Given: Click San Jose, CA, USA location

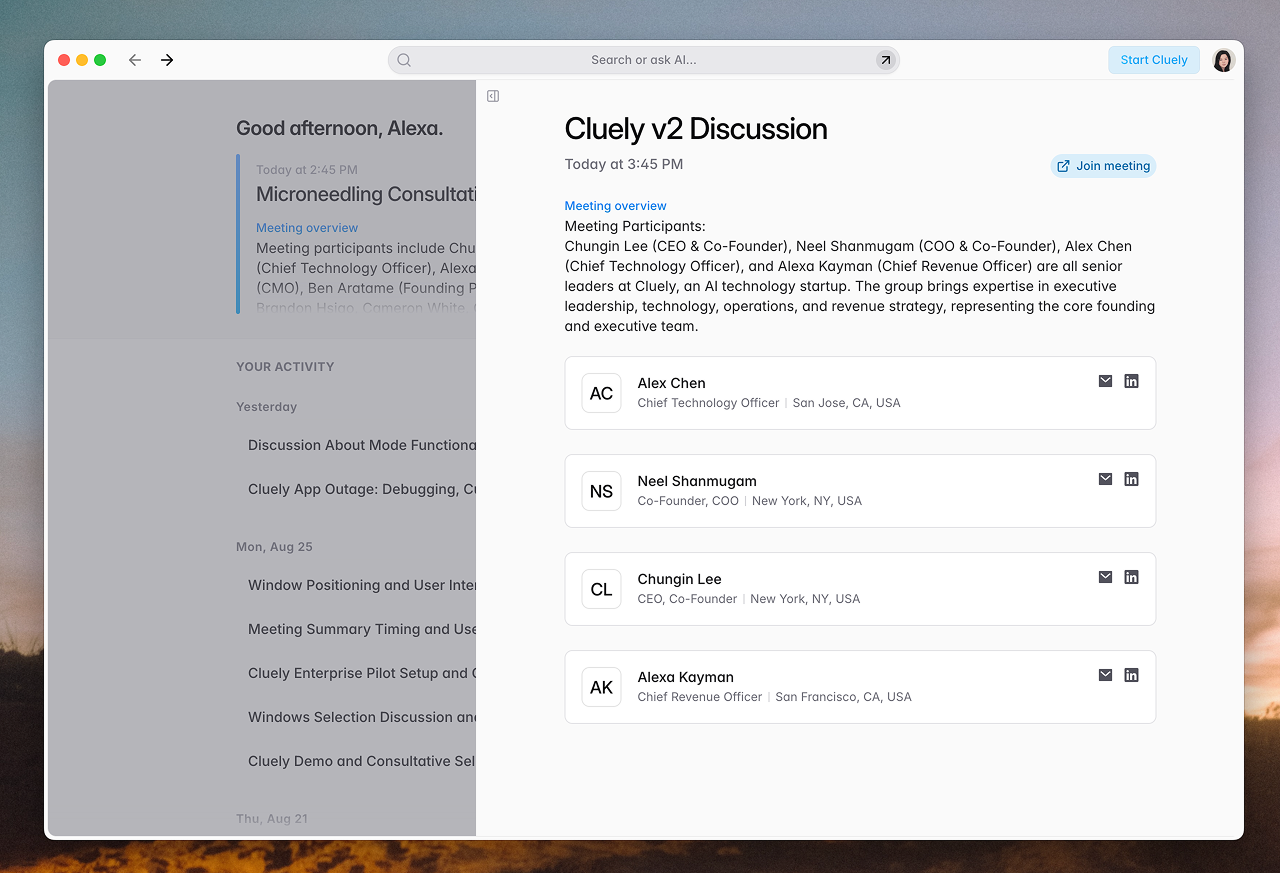Looking at the screenshot, I should pyautogui.click(x=846, y=403).
